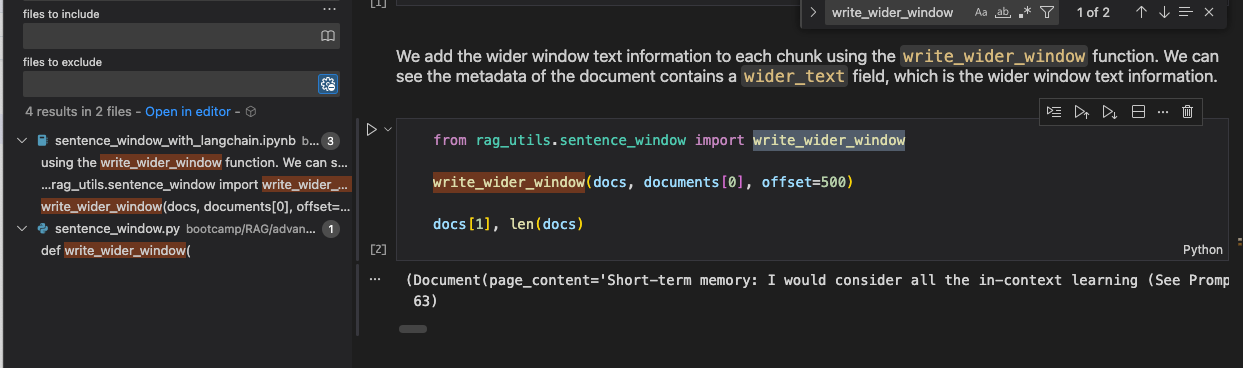The width and height of the screenshot is (1243, 368).
Task: Run cell by line in cell toolbar
Action: click(1054, 112)
